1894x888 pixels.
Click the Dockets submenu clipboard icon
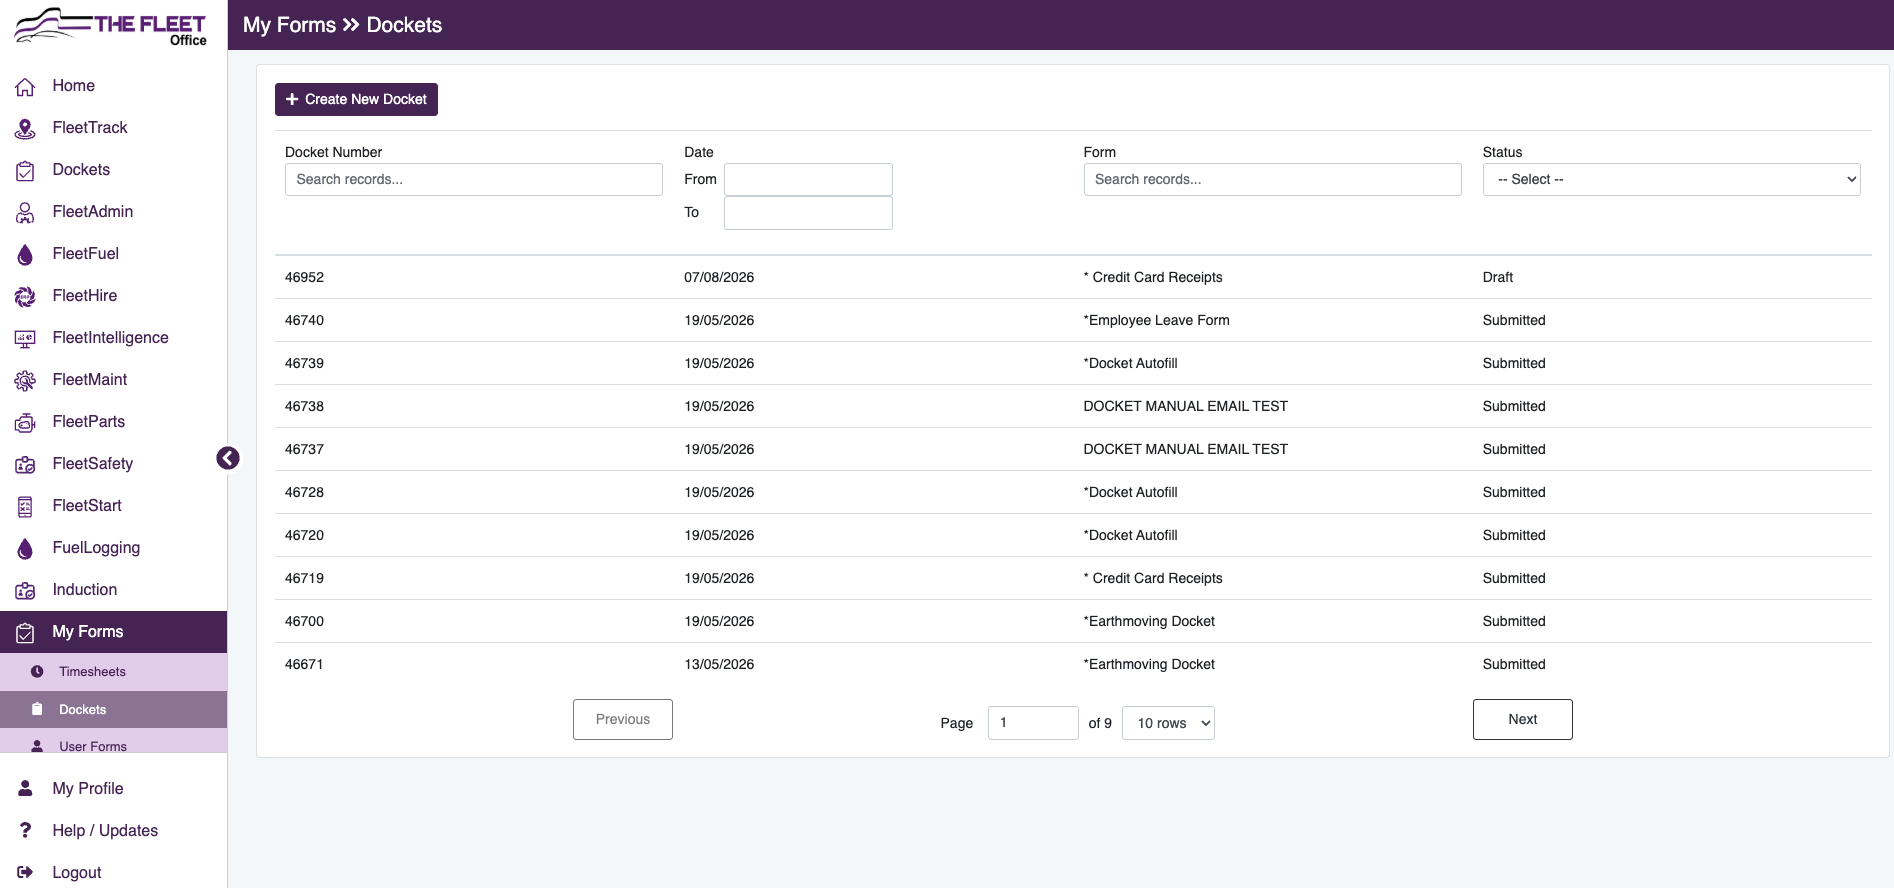[x=37, y=709]
